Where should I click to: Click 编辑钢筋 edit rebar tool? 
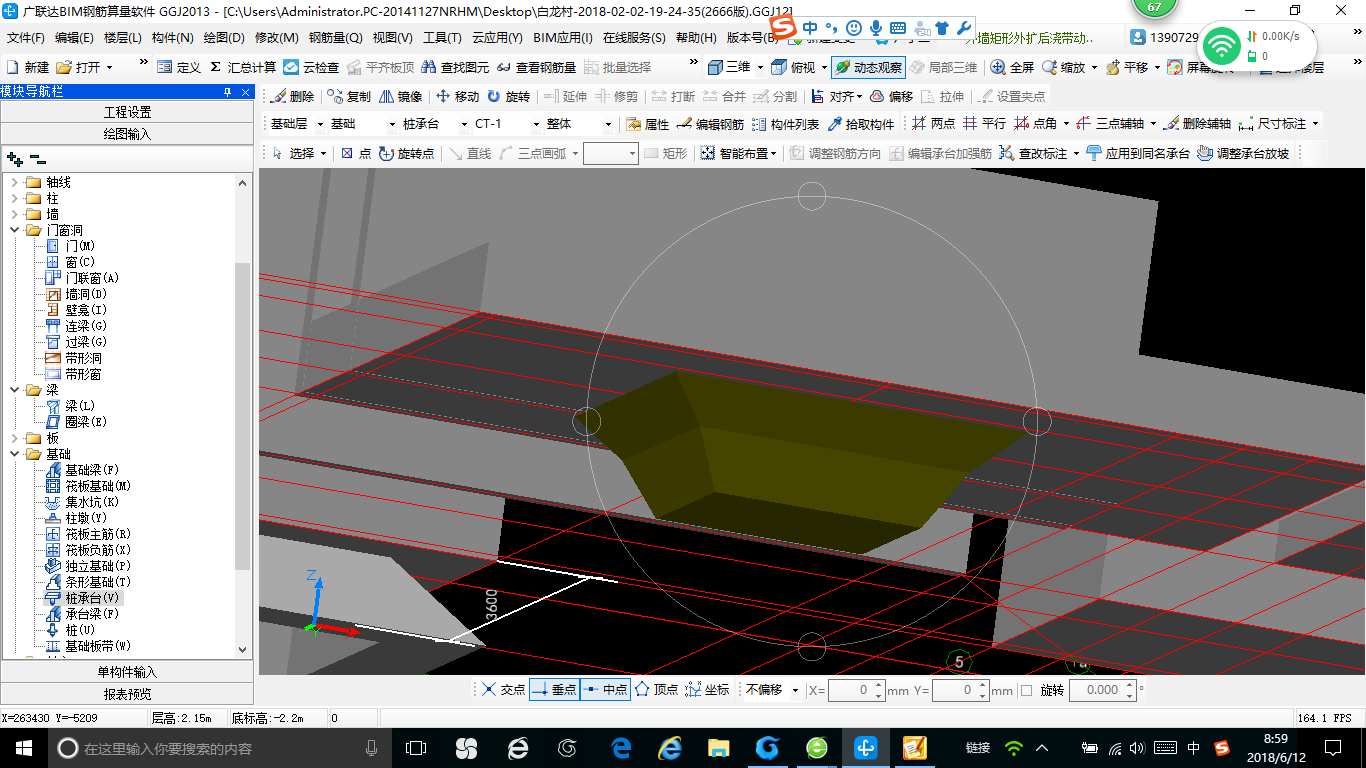pos(710,124)
